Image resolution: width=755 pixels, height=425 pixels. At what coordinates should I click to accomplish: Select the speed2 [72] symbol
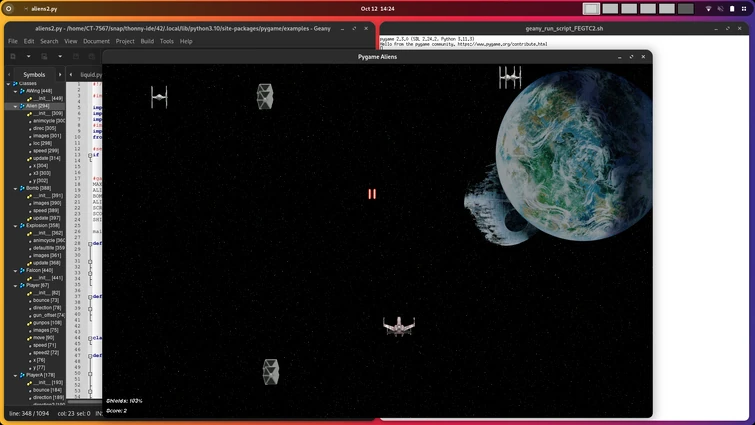[x=45, y=353]
